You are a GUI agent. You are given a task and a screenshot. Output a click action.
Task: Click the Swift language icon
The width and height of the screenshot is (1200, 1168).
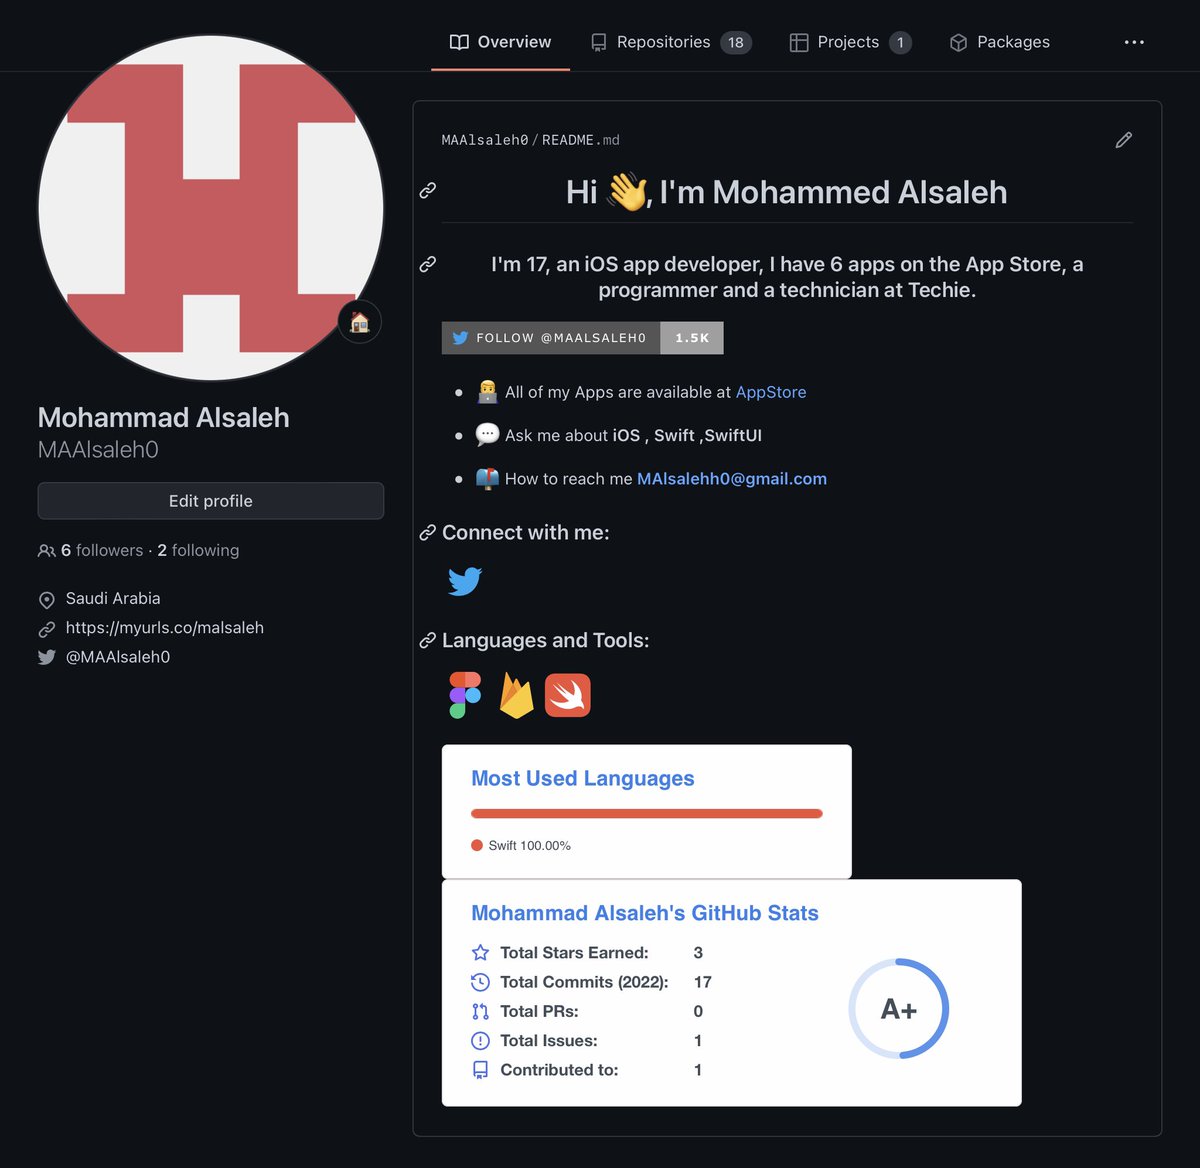[x=567, y=695]
